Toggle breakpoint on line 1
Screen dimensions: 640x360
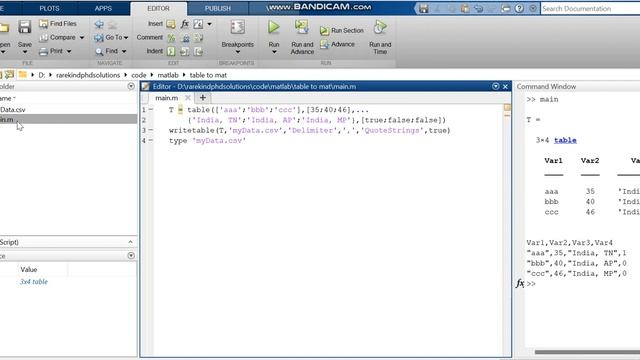pyautogui.click(x=151, y=109)
